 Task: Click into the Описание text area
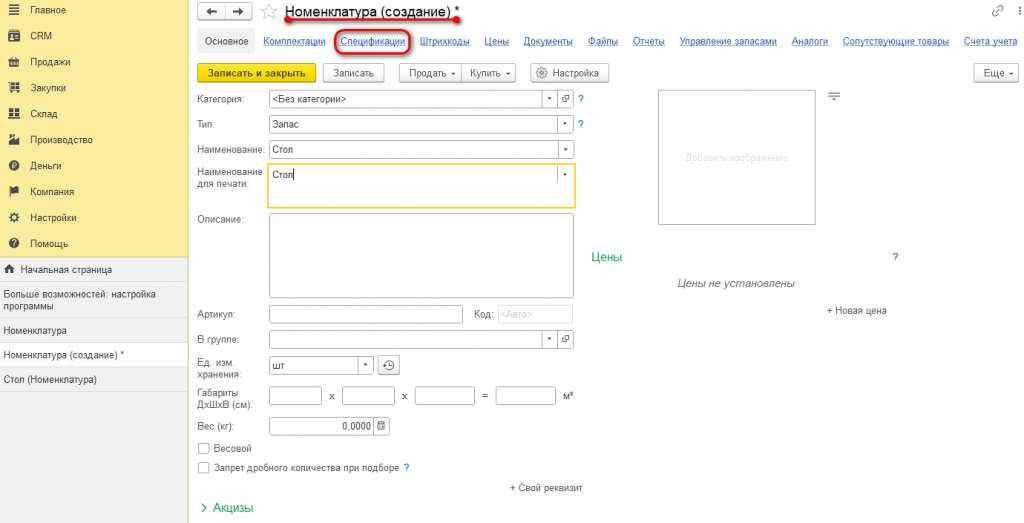click(x=421, y=255)
